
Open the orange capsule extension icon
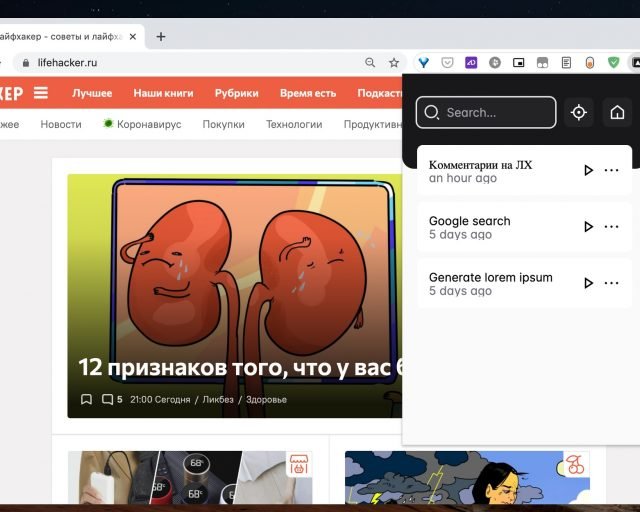point(590,62)
